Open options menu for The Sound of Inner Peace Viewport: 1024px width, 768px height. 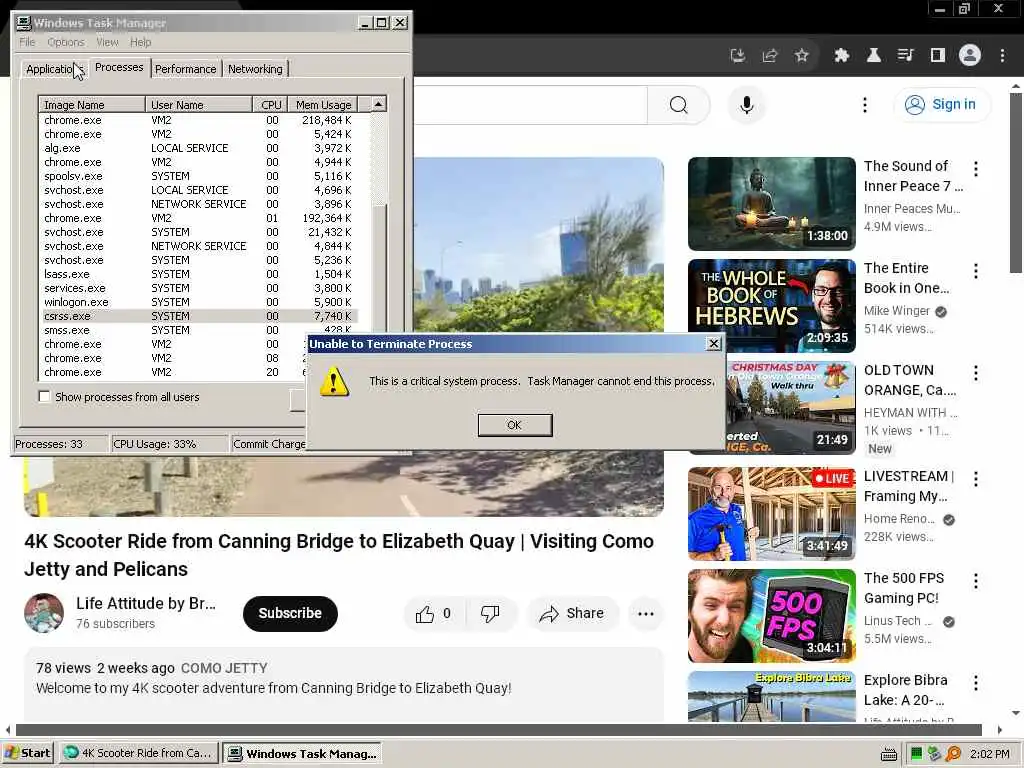click(x=976, y=169)
